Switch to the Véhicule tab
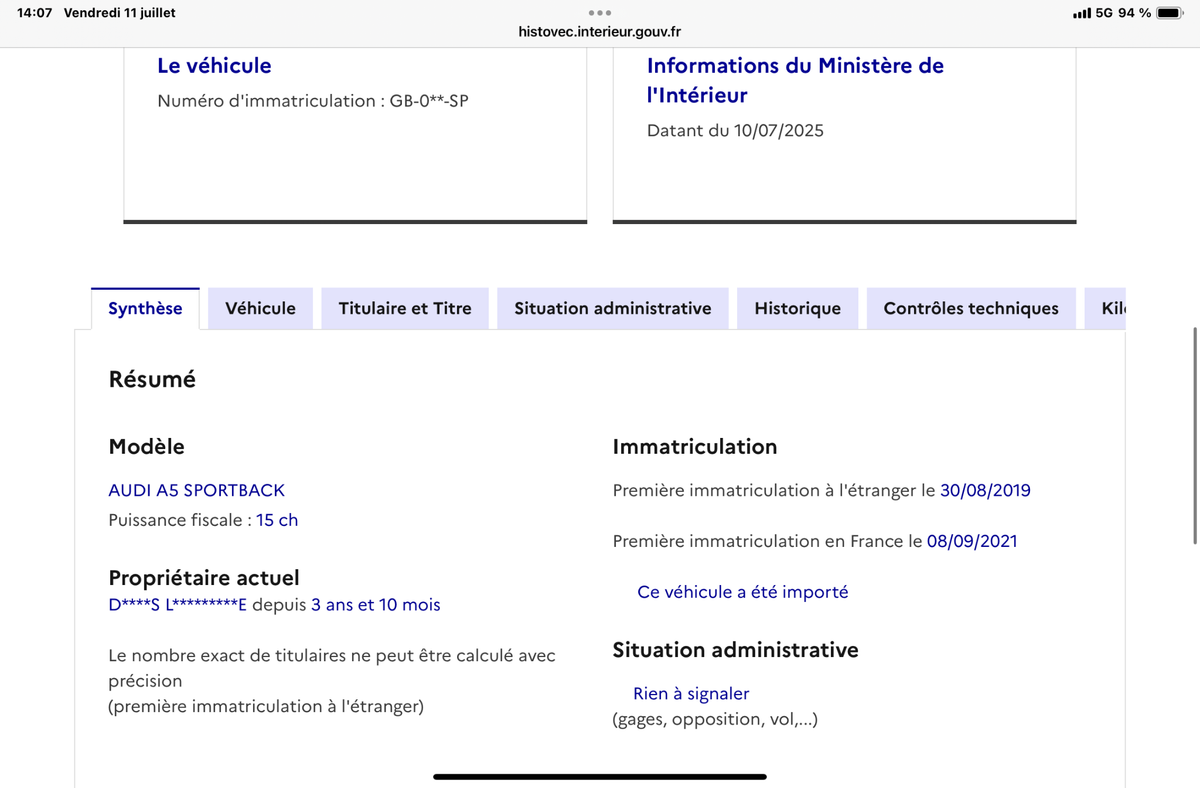 pyautogui.click(x=260, y=308)
